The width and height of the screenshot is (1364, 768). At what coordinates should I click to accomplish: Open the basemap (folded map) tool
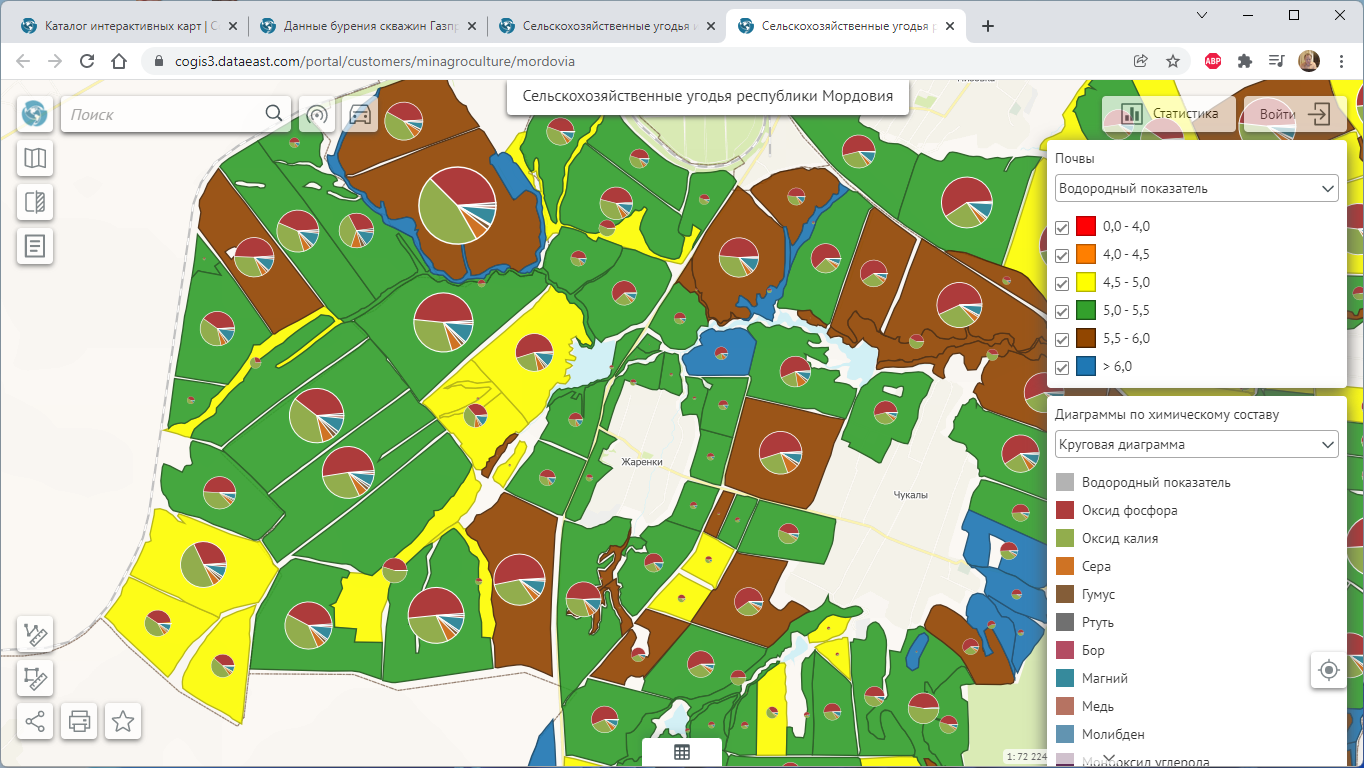tap(35, 158)
